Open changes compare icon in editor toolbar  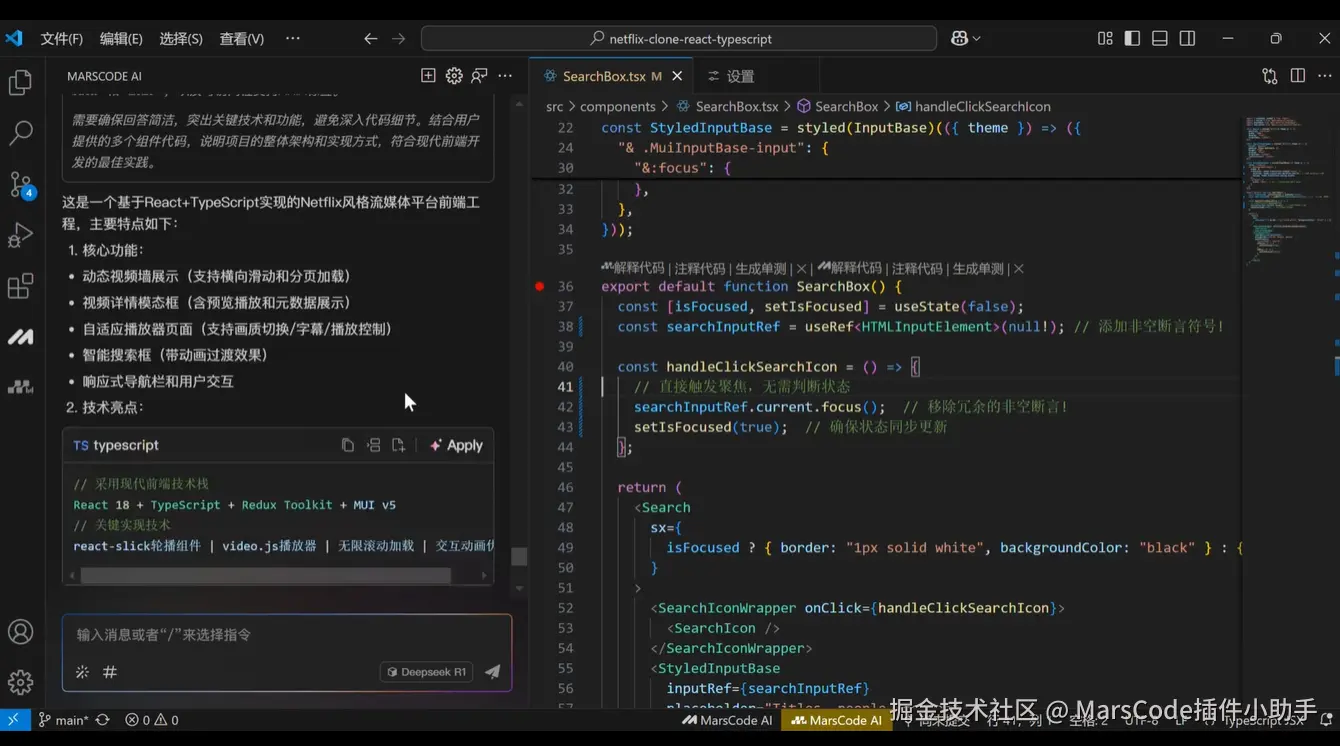point(1270,76)
